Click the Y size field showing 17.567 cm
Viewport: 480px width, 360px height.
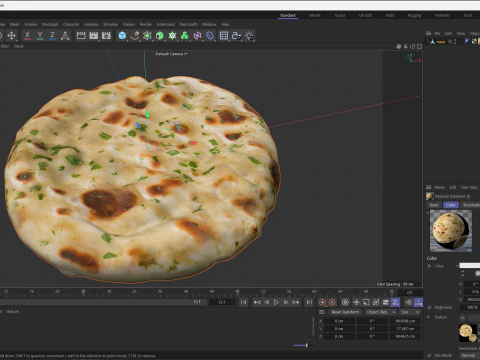coord(405,329)
